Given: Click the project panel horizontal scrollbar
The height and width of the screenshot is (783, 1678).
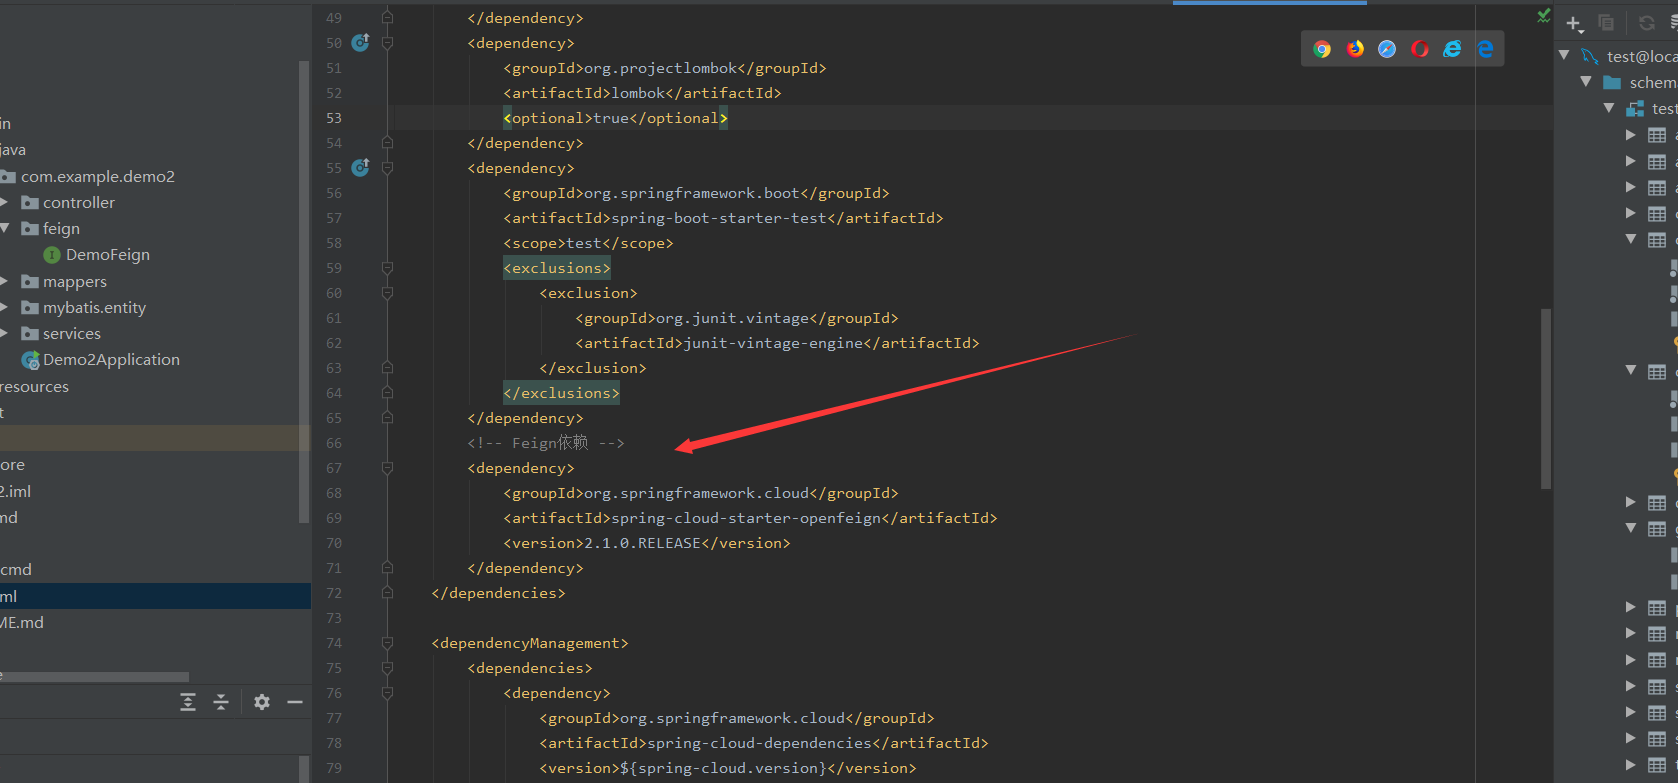Looking at the screenshot, I should coord(94,677).
